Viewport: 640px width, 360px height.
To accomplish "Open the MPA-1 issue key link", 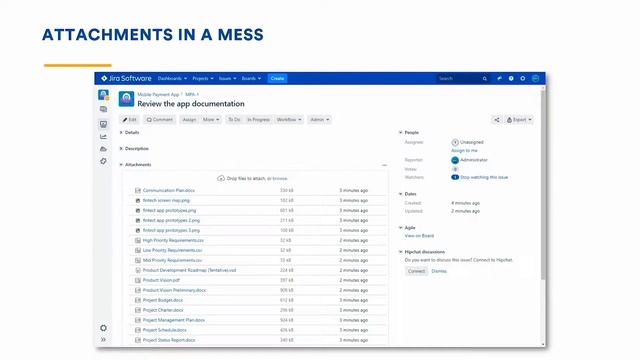I will (192, 94).
